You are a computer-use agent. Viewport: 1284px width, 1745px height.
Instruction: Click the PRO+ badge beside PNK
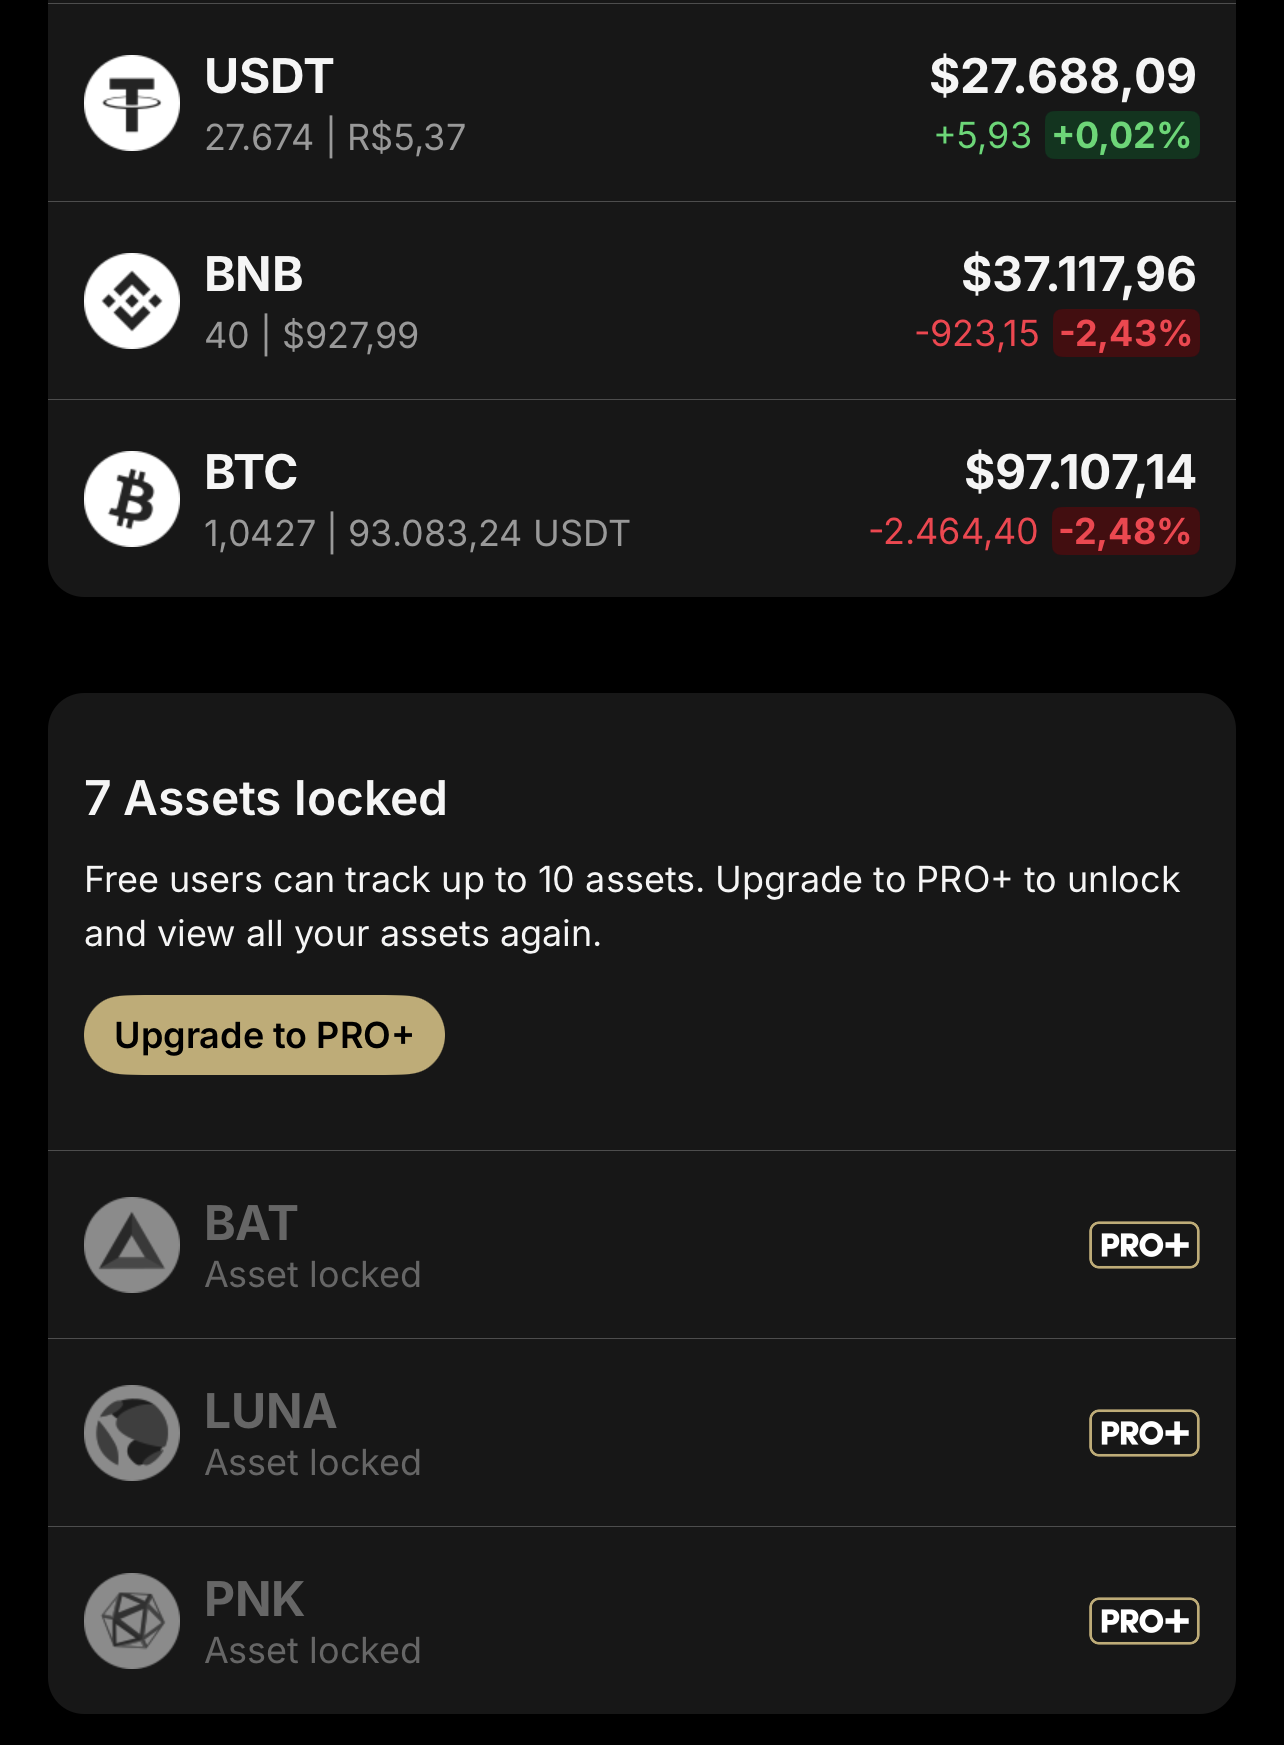[x=1144, y=1621]
